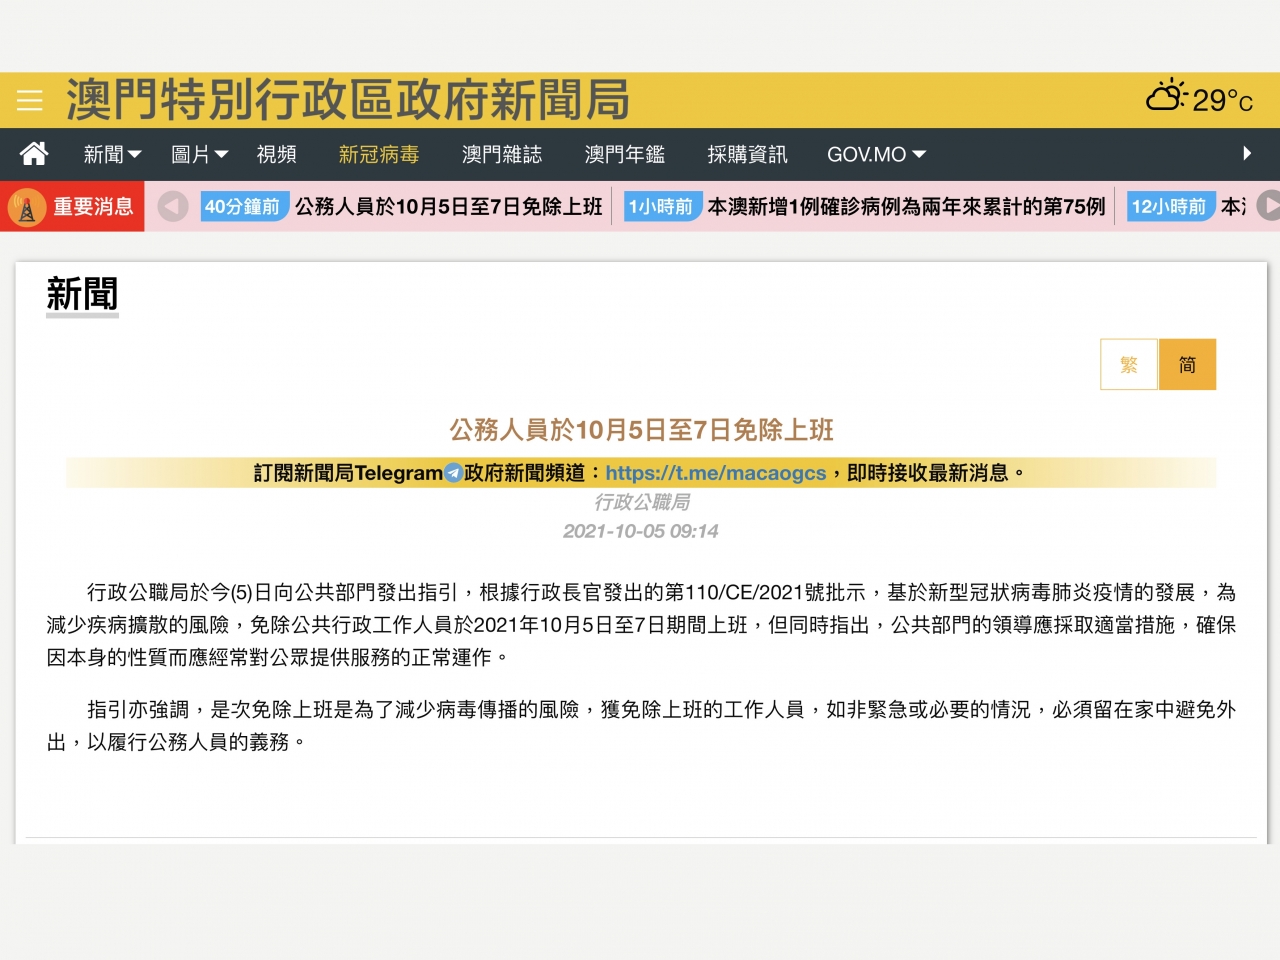The height and width of the screenshot is (960, 1280).
Task: Click the next news ticker arrow
Action: [x=1268, y=206]
